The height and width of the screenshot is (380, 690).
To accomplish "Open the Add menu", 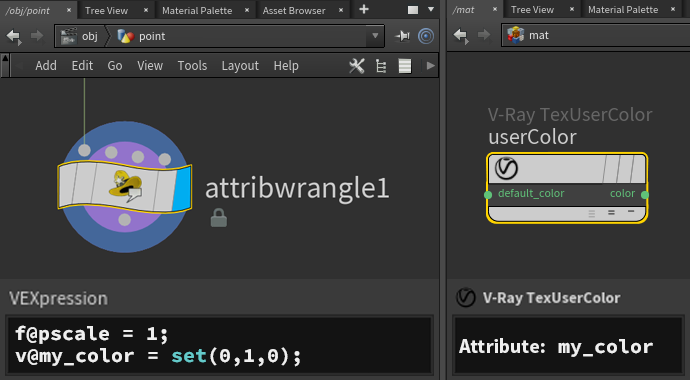I will pos(46,66).
